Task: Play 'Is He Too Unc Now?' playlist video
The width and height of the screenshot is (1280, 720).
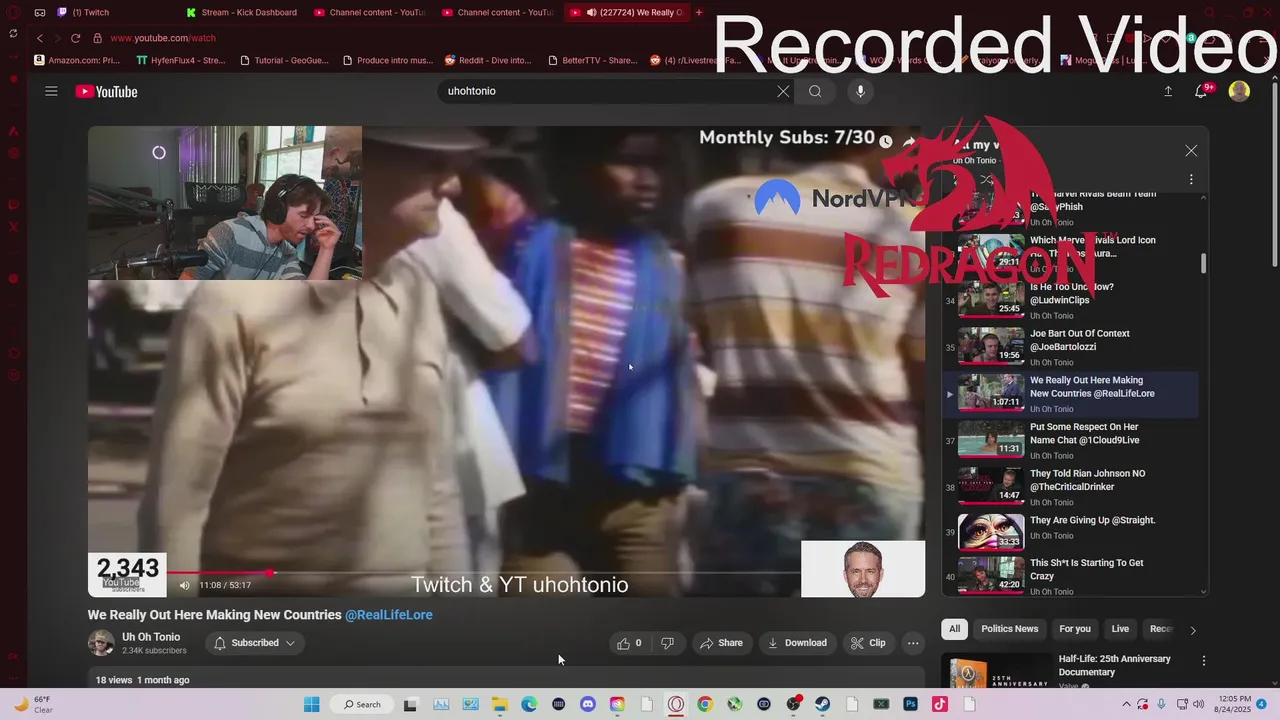Action: pyautogui.click(x=1070, y=301)
